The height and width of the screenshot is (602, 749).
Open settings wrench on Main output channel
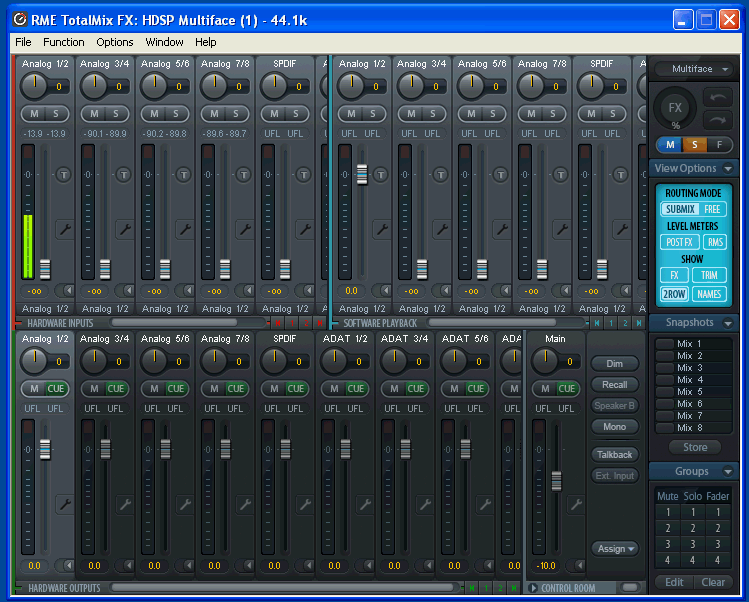pos(576,504)
